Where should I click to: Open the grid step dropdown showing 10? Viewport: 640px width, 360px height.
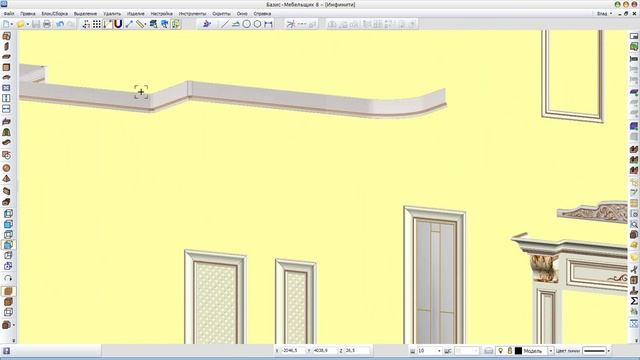click(439, 351)
